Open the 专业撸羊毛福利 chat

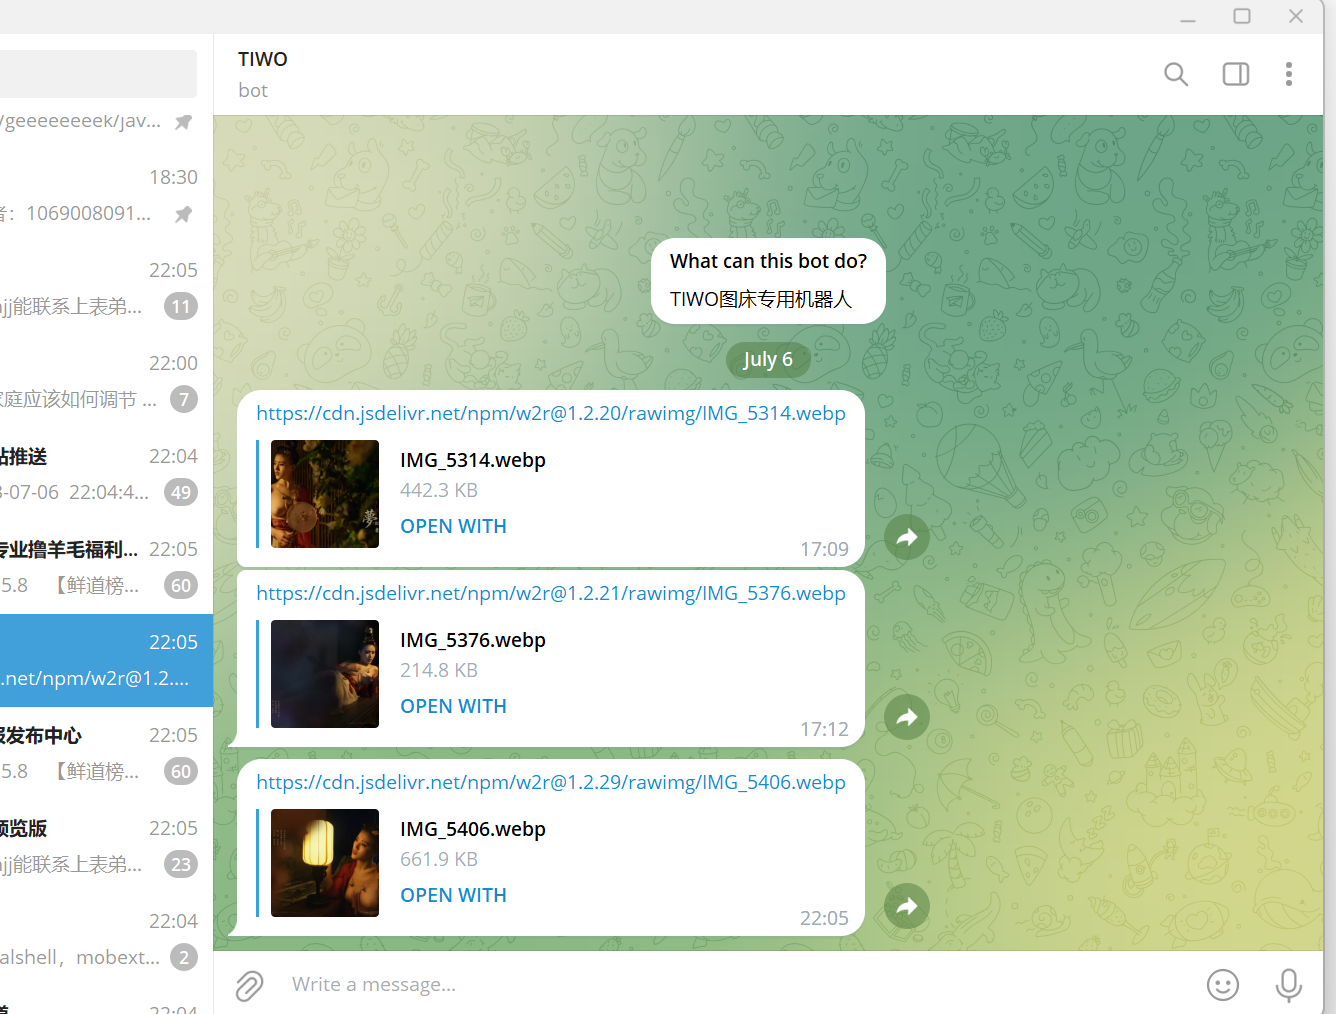coord(106,567)
